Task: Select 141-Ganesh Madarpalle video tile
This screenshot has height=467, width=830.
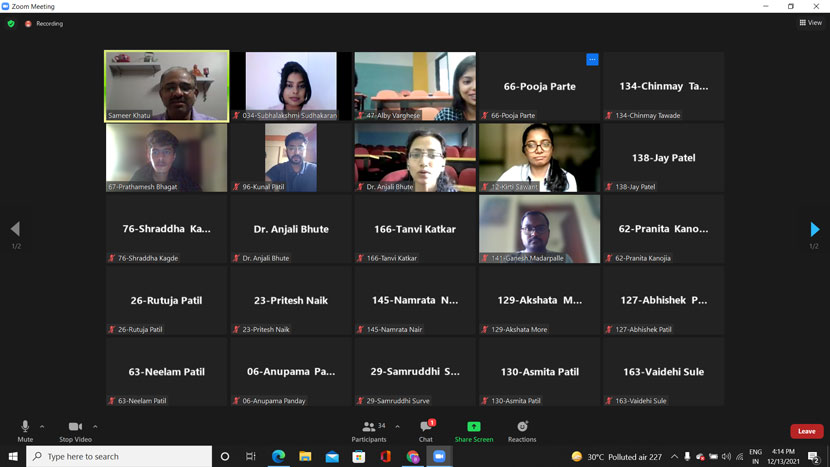Action: pyautogui.click(x=539, y=229)
